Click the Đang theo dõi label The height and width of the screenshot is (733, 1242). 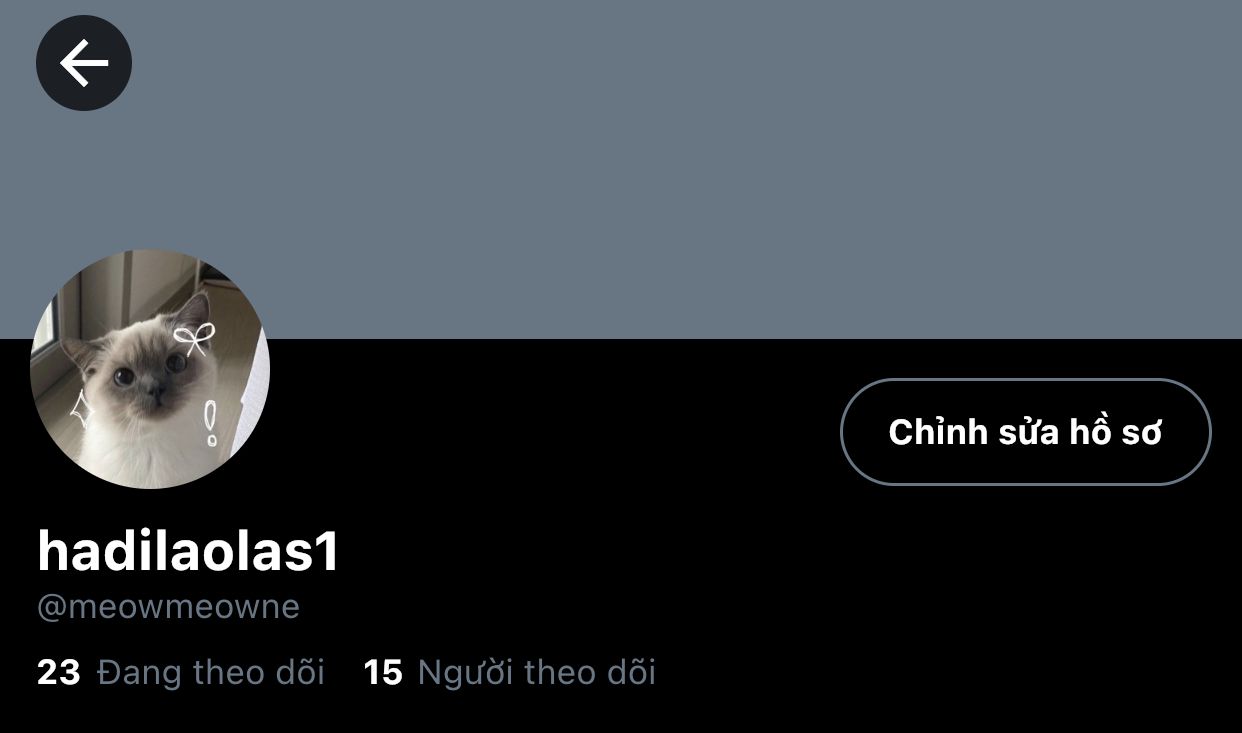coord(211,673)
